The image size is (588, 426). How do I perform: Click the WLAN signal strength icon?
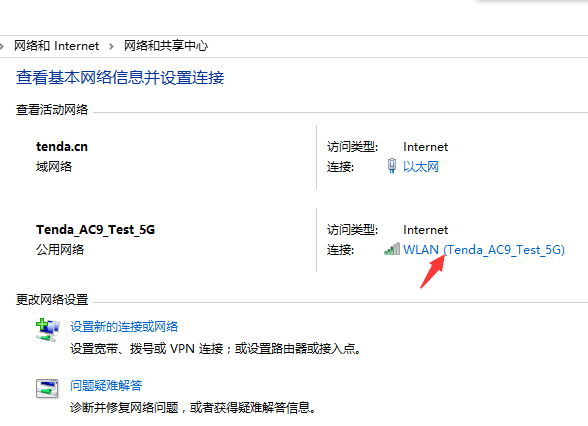coord(392,249)
